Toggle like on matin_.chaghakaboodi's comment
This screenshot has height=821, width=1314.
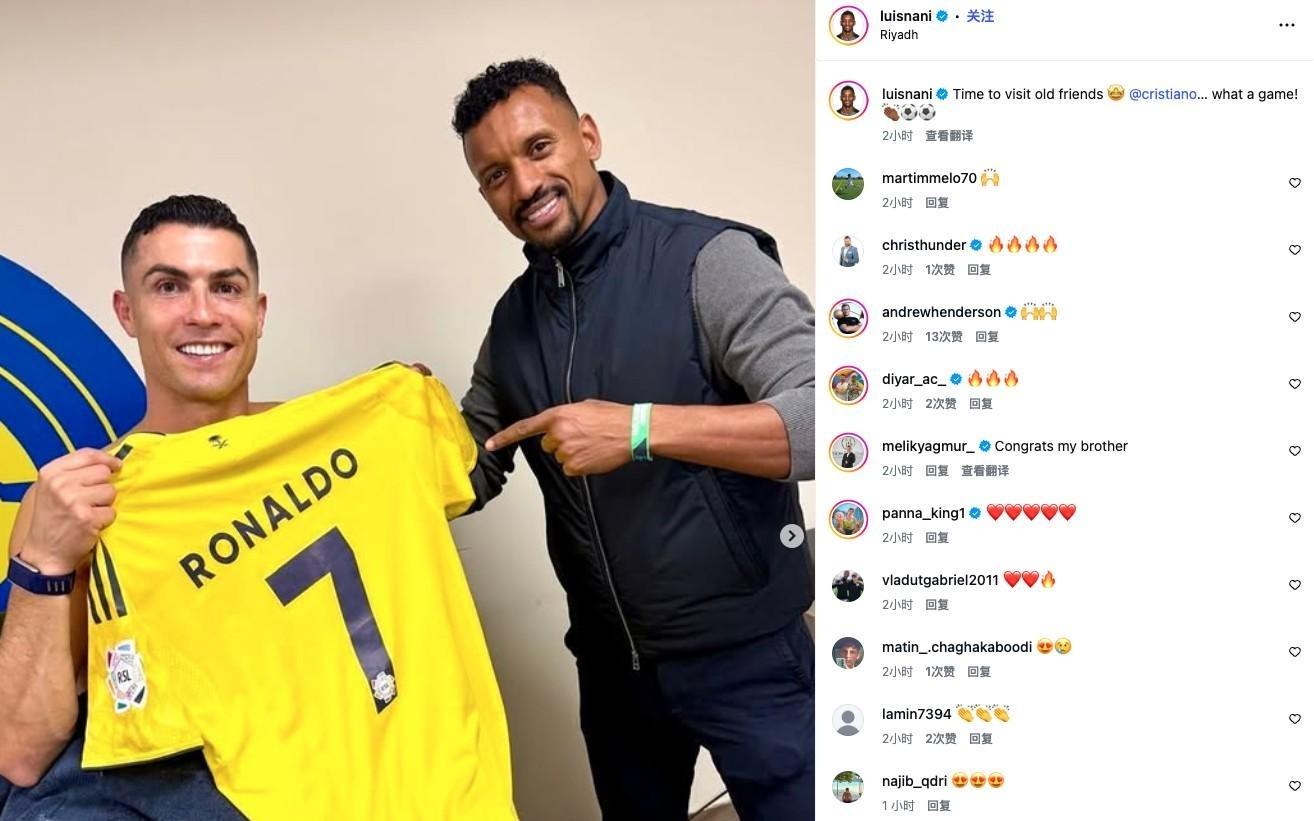(x=1294, y=652)
